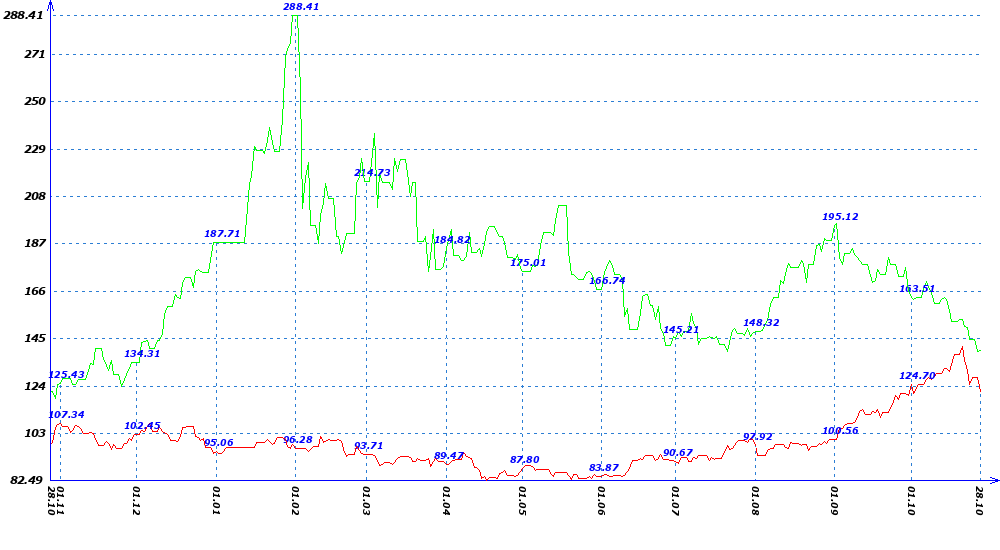Select the 01.06 date label
The width and height of the screenshot is (1000, 550).
[x=601, y=501]
